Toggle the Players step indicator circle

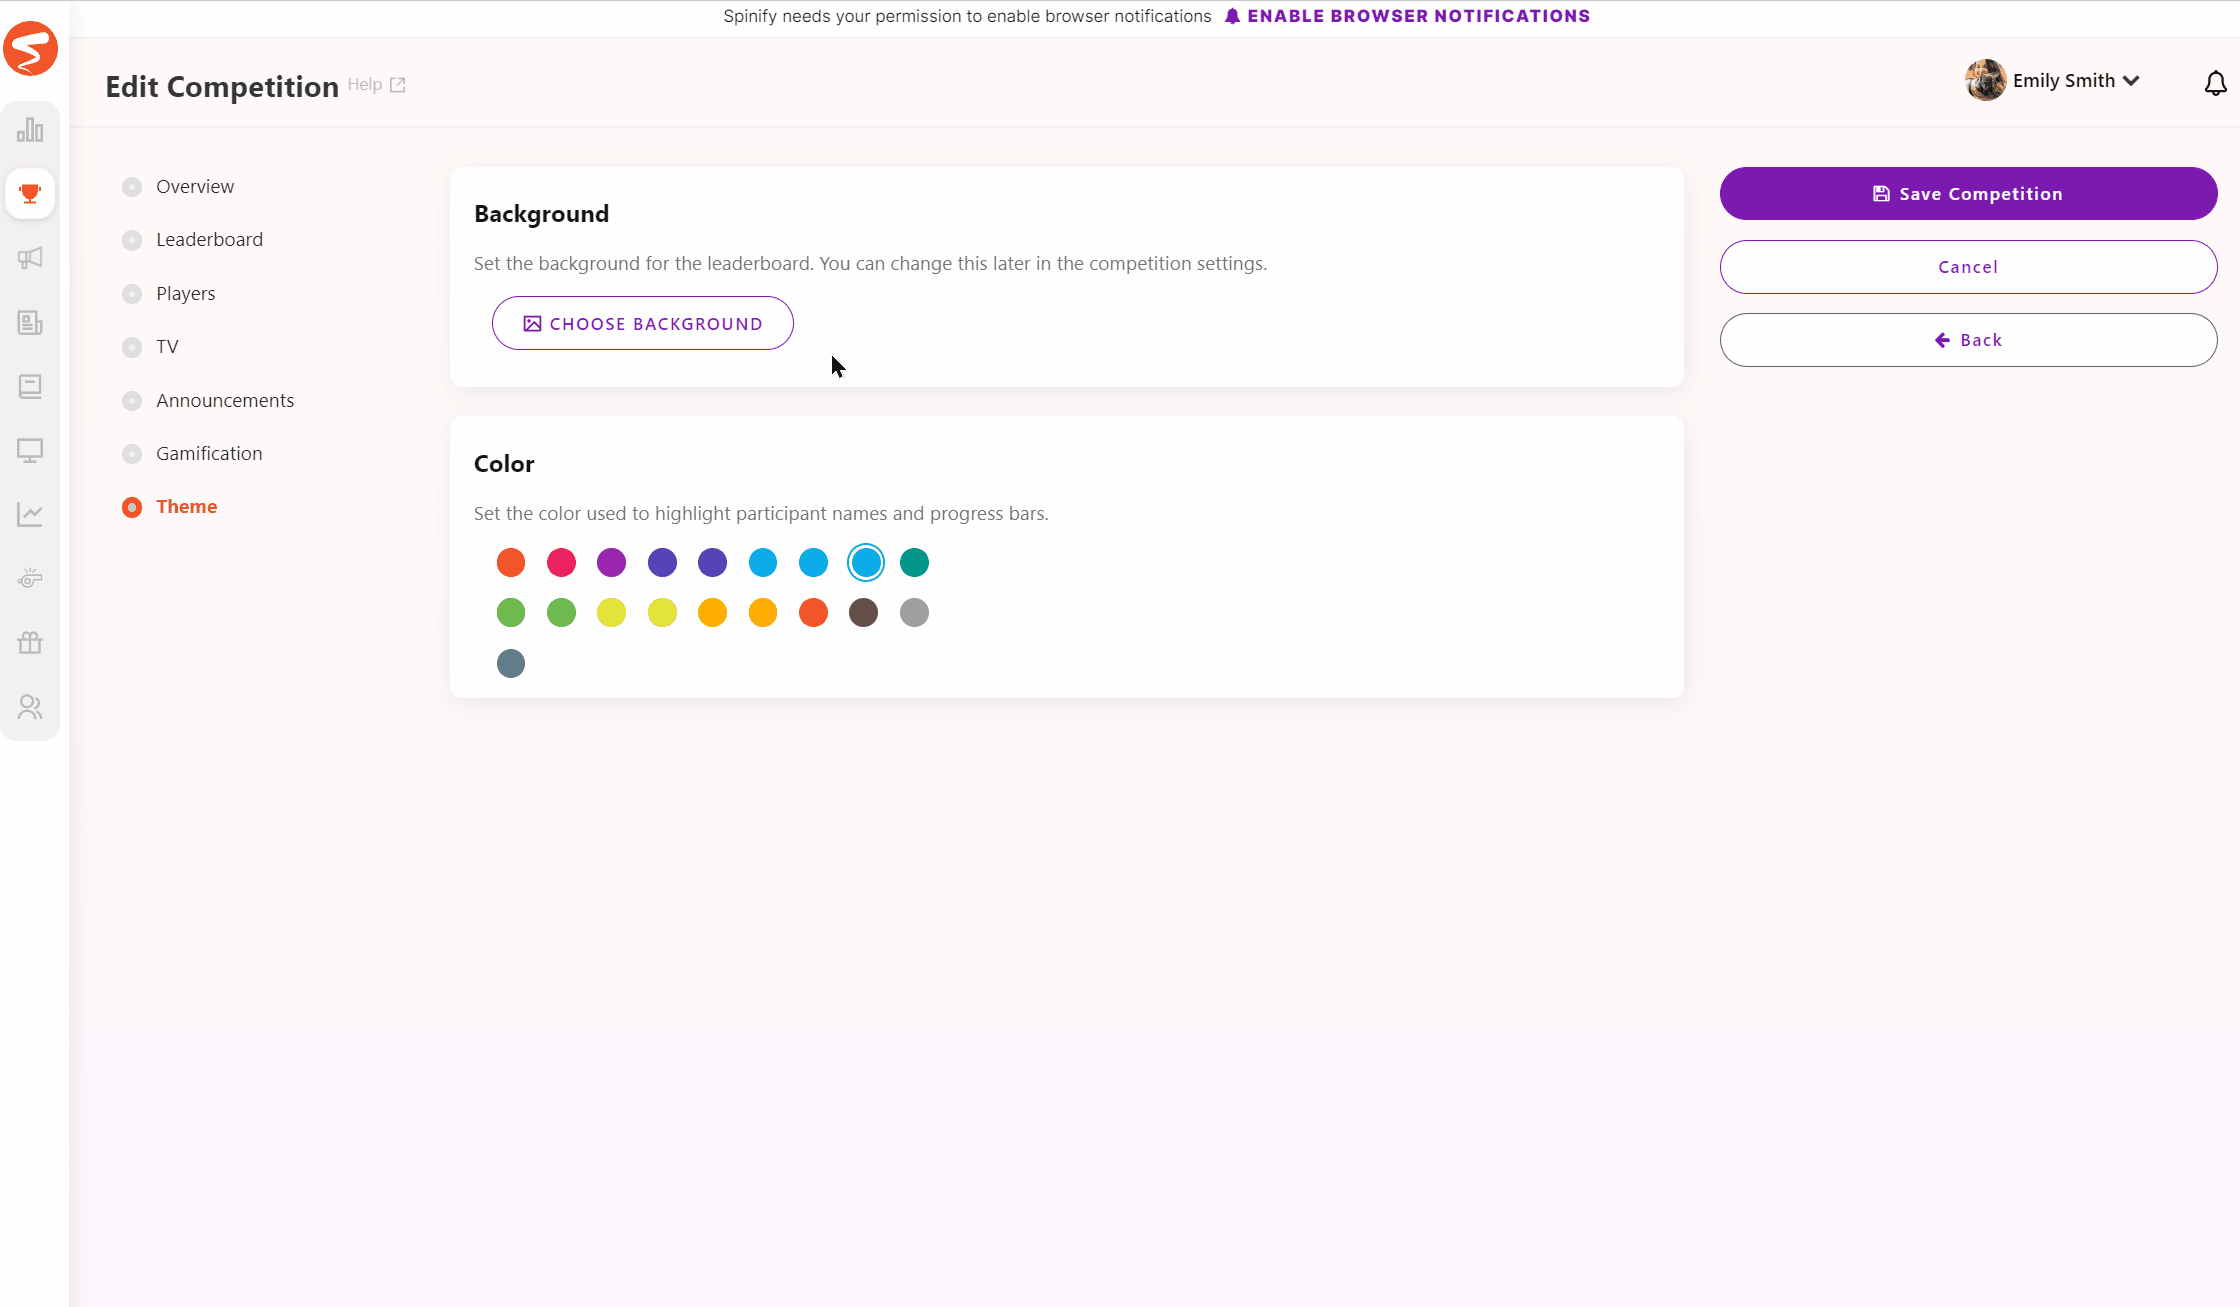pos(132,293)
